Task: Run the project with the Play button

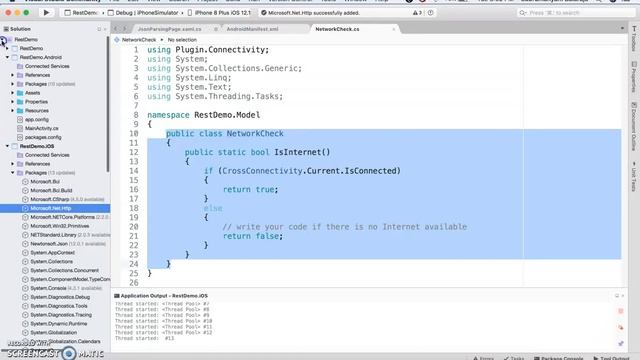Action: tap(46, 13)
